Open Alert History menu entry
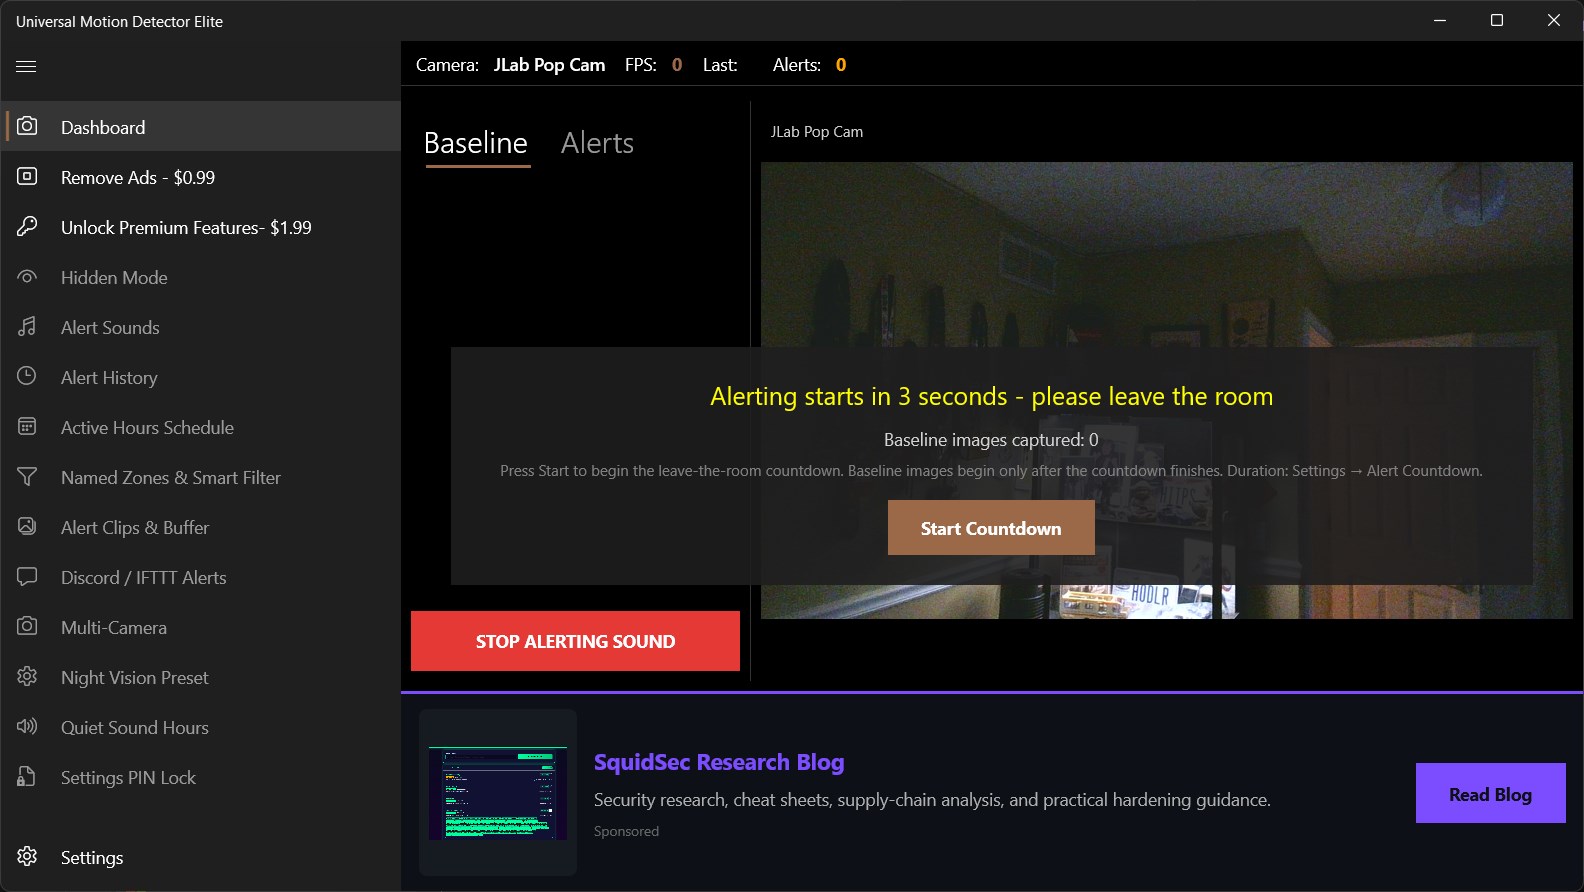This screenshot has height=892, width=1584. (x=201, y=377)
